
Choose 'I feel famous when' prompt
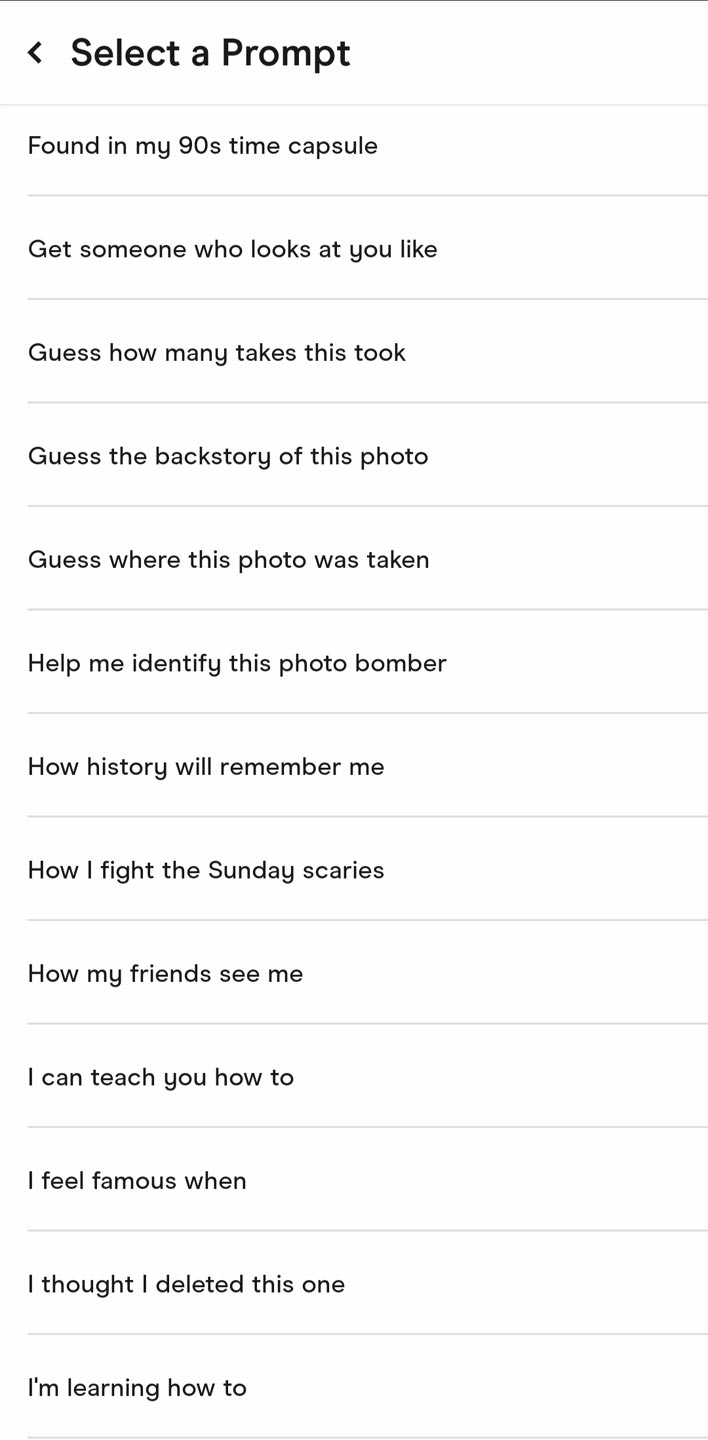354,1180
